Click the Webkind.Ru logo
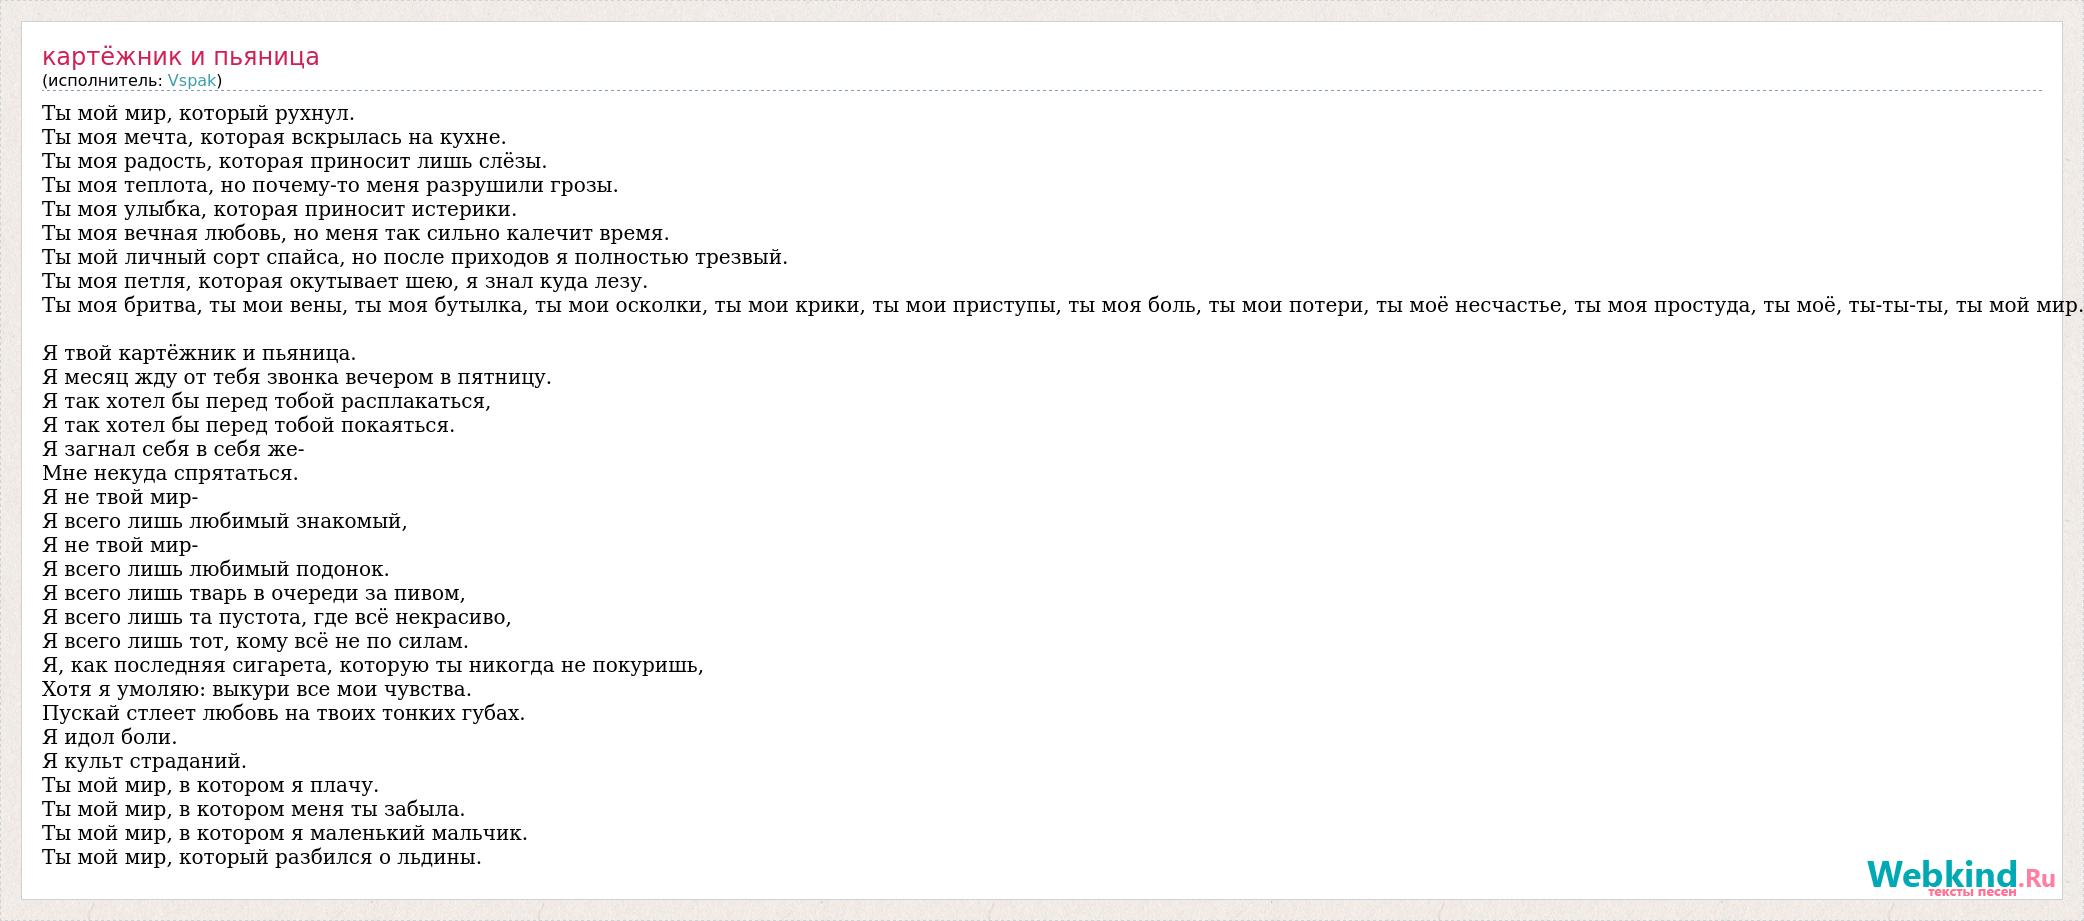The width and height of the screenshot is (2084, 921). pos(1960,876)
